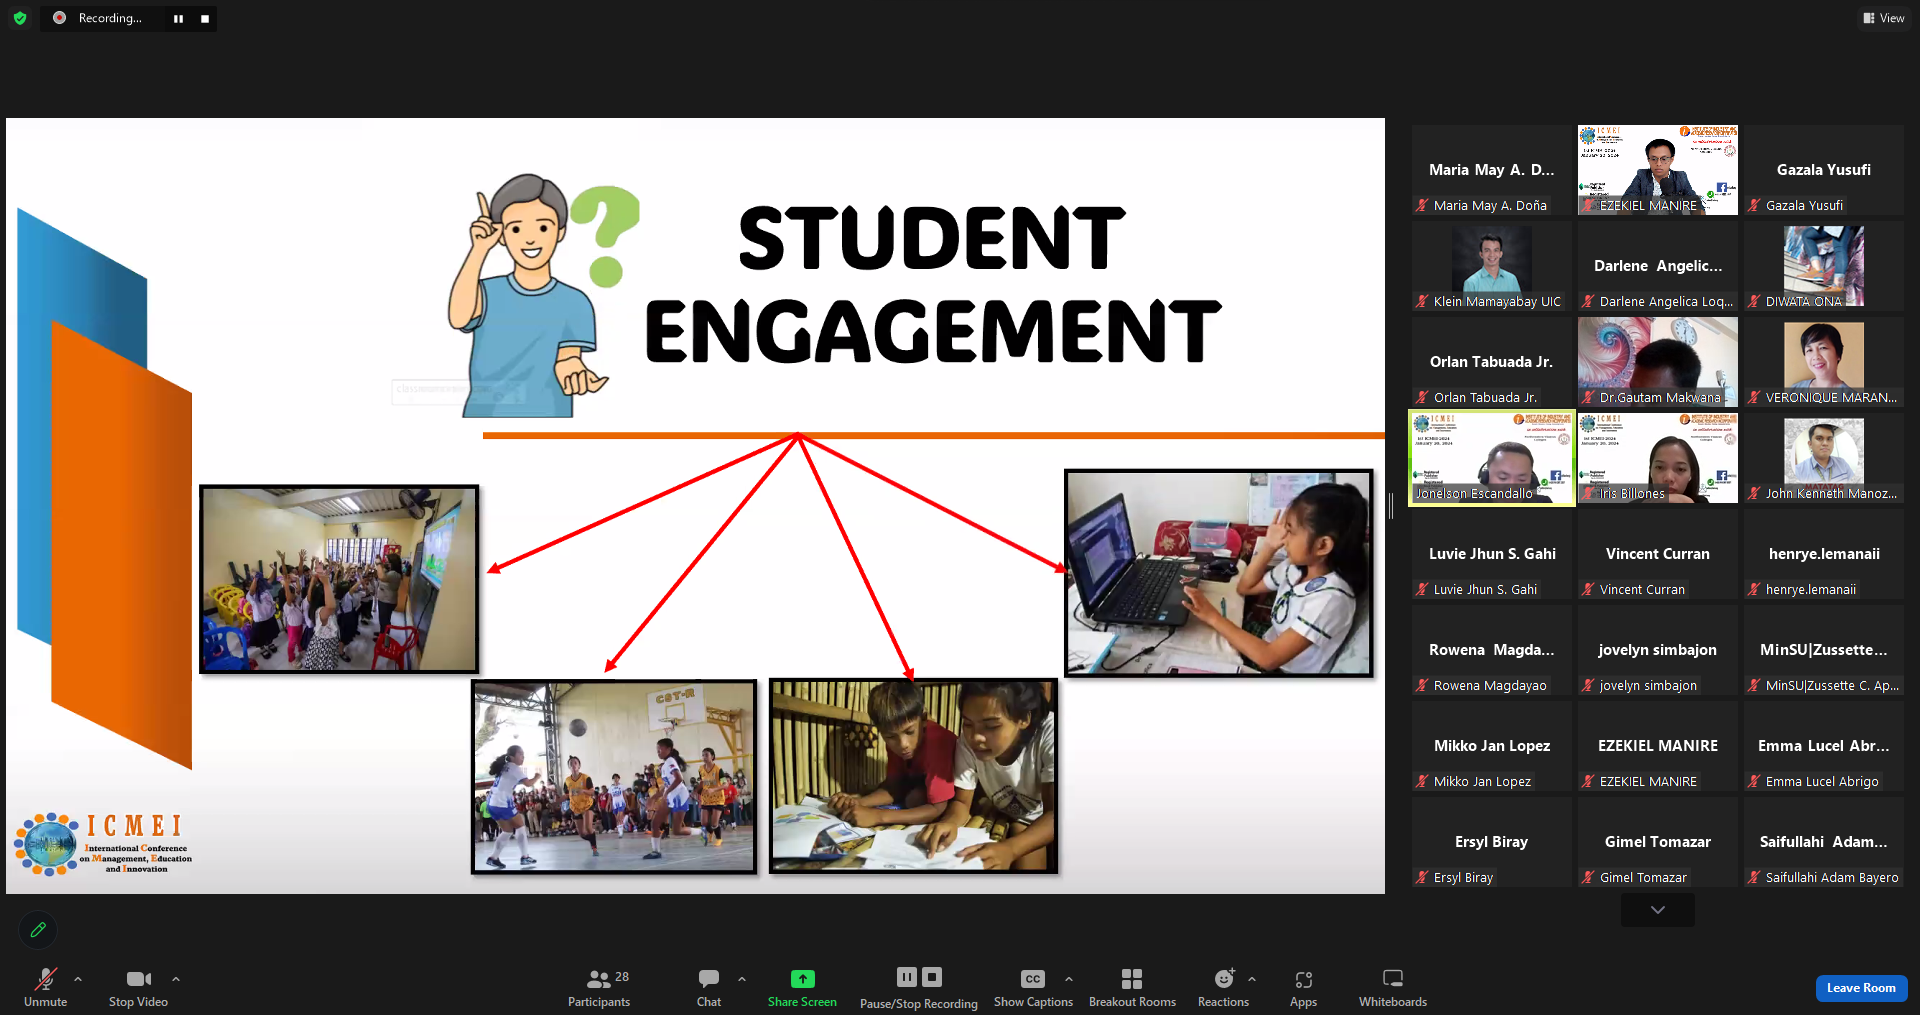Click the green Share Screen icon
1920x1015 pixels.
(x=802, y=979)
